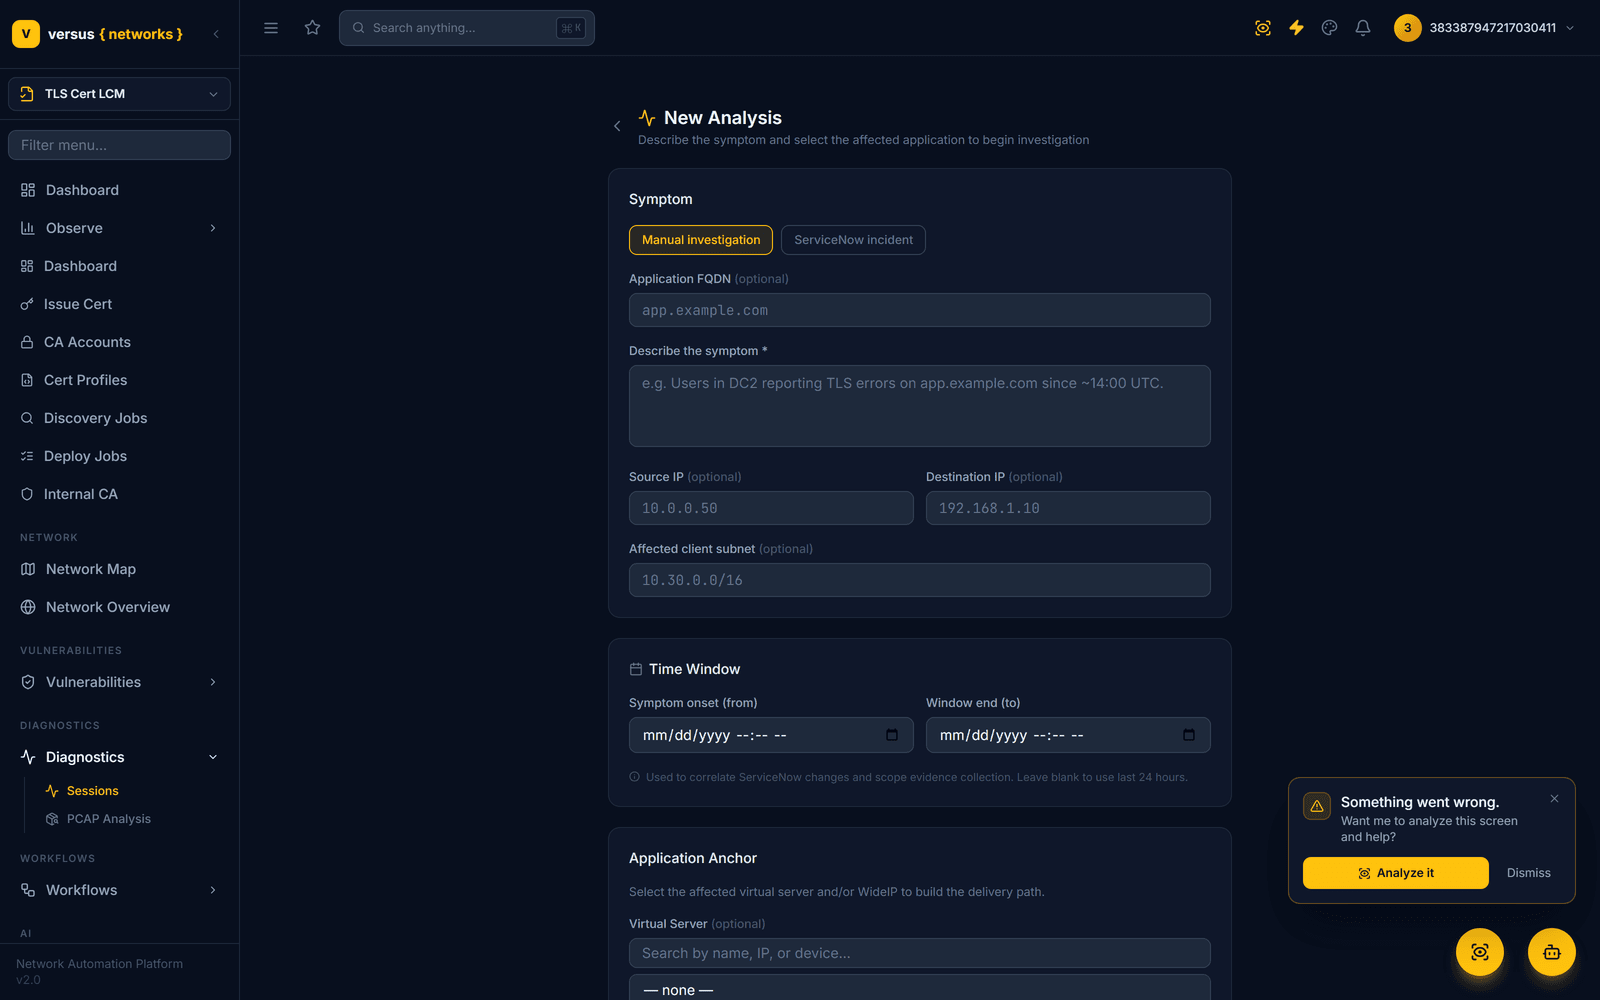The width and height of the screenshot is (1600, 1000).
Task: Dismiss the error popup
Action: tap(1529, 873)
